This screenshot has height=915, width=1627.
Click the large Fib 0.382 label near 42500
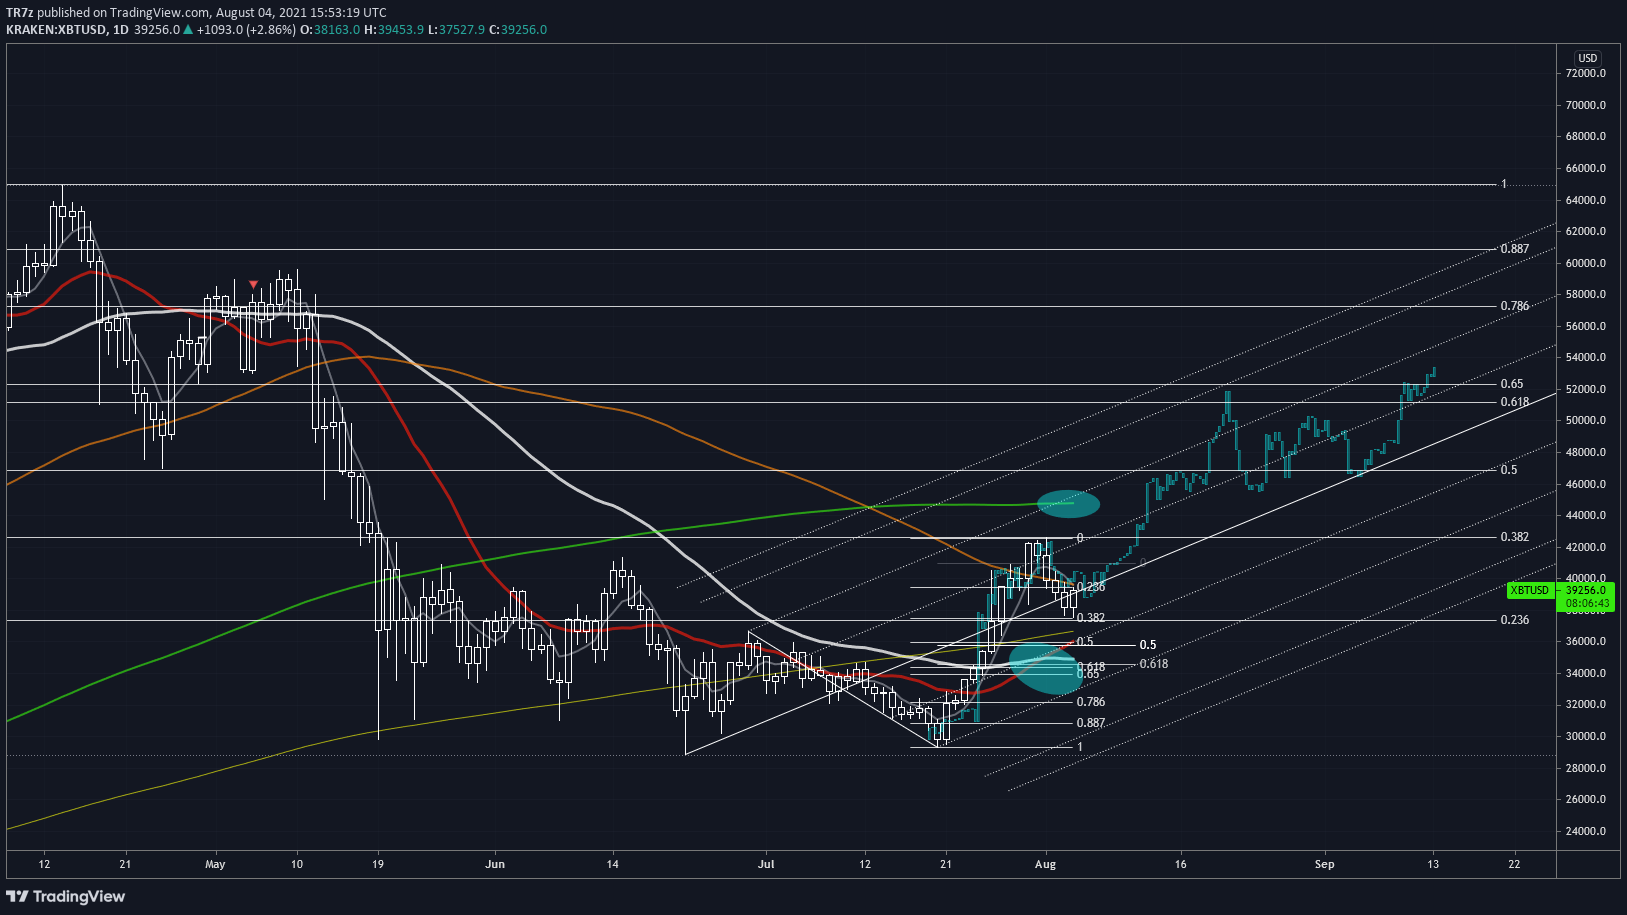1515,537
